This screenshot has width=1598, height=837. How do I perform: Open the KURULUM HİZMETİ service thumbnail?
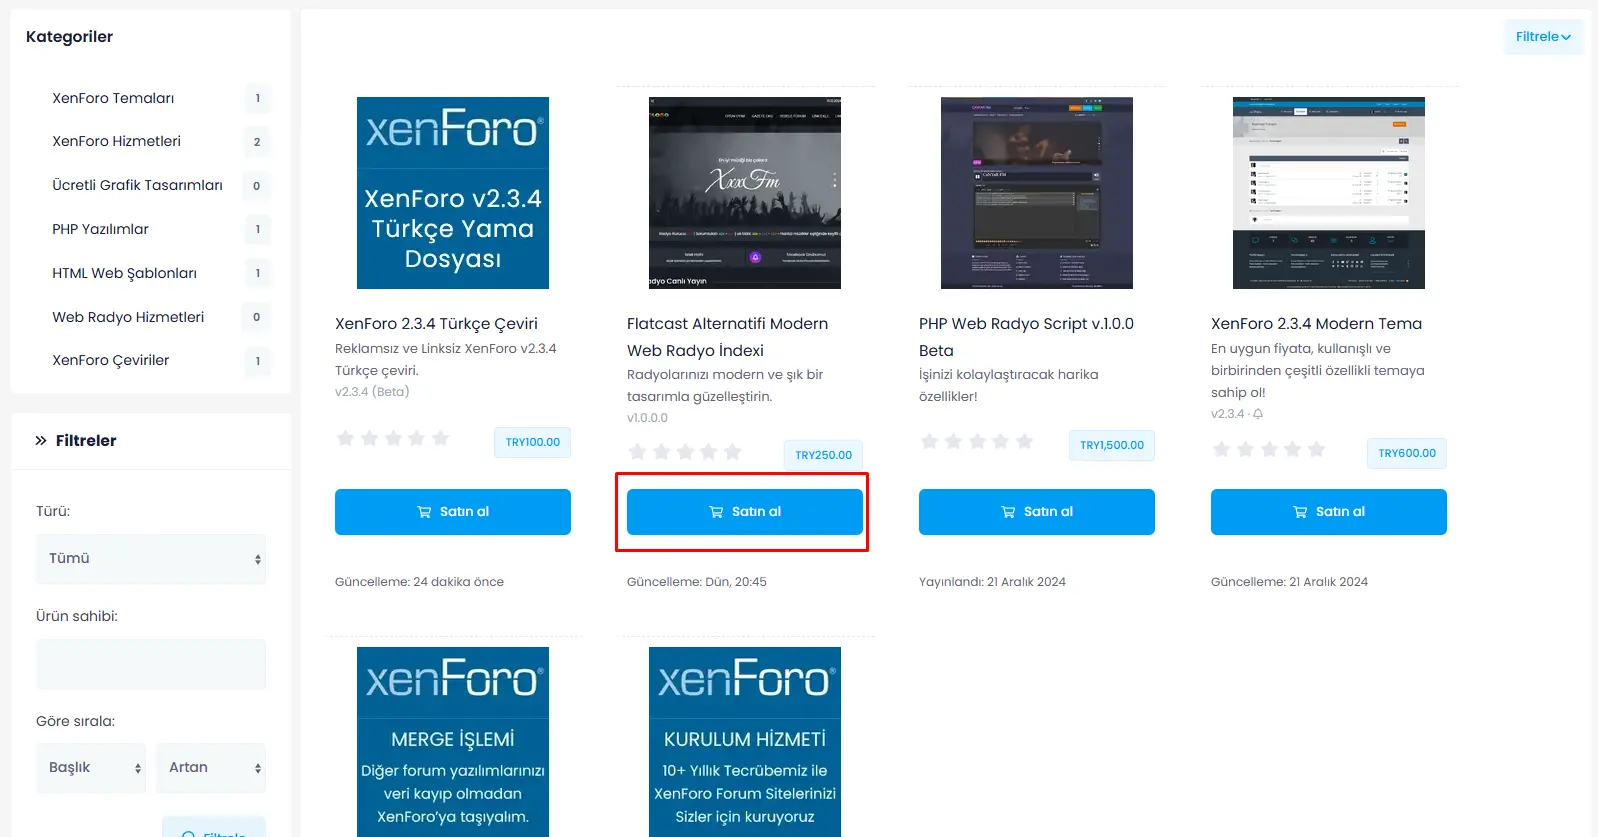745,742
